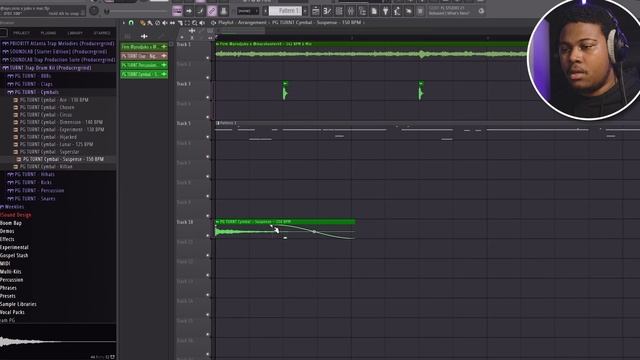Toggle the mute switch on Track 10

point(208,236)
